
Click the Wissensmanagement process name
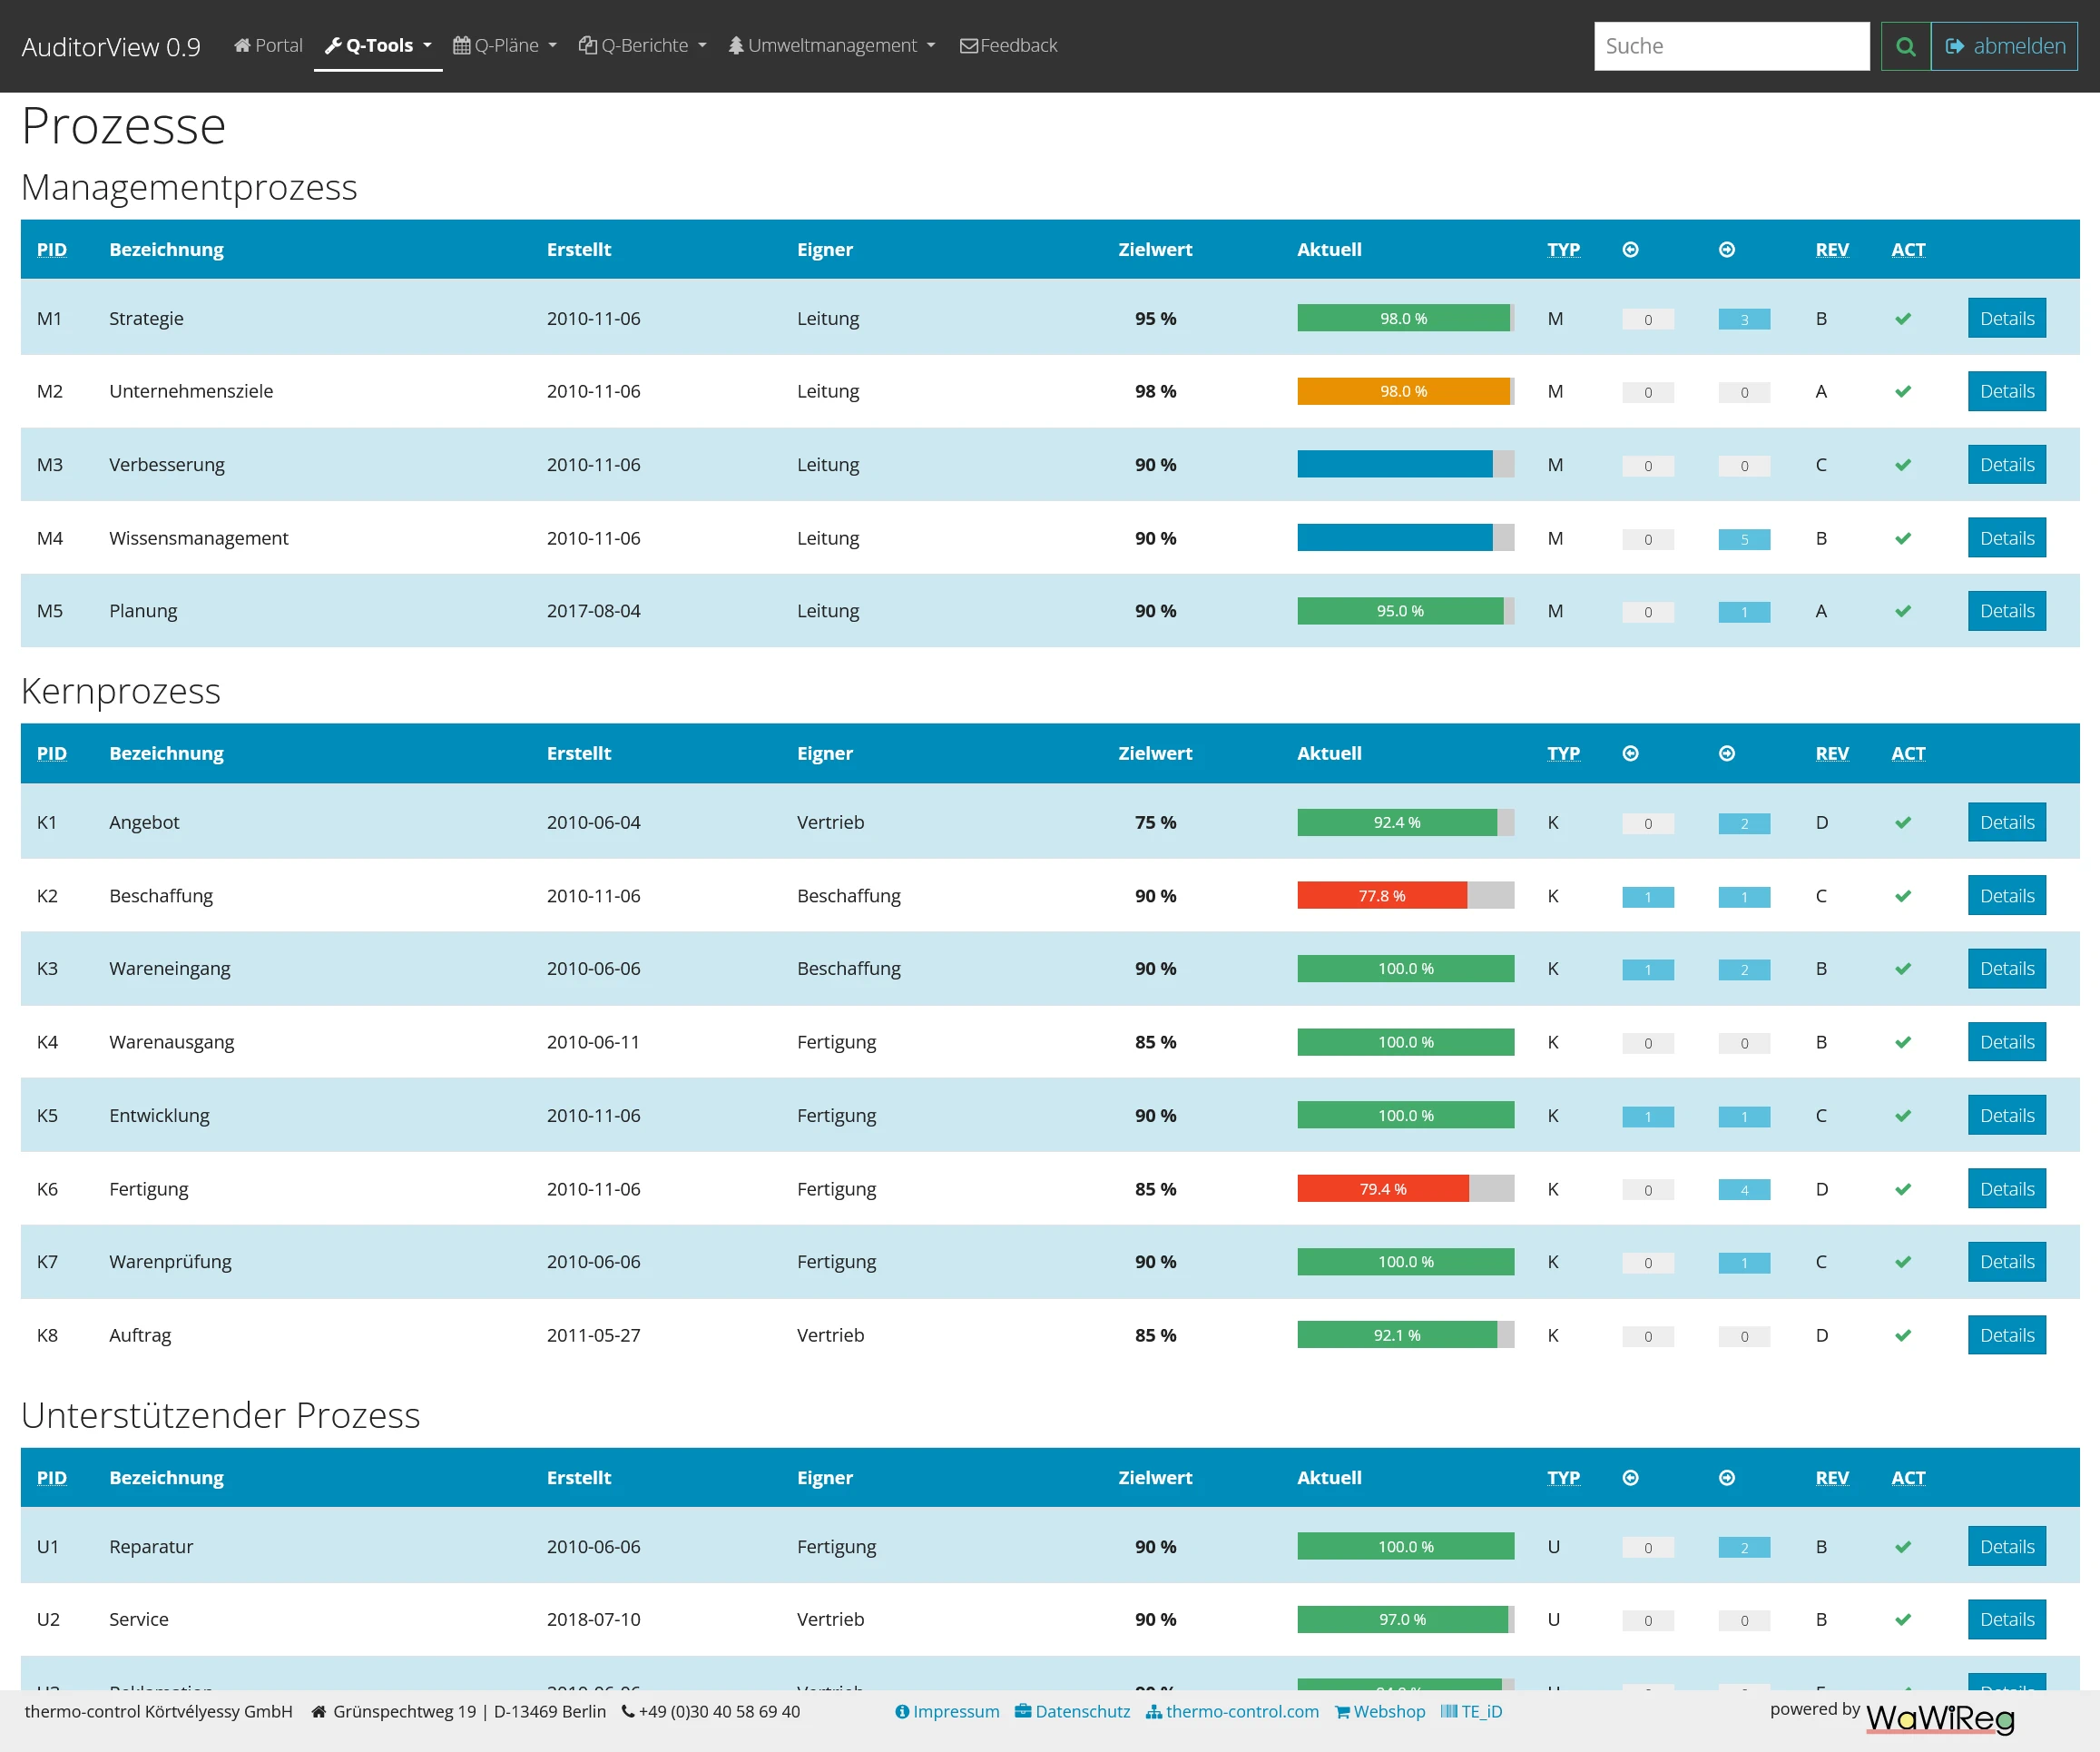coord(198,538)
